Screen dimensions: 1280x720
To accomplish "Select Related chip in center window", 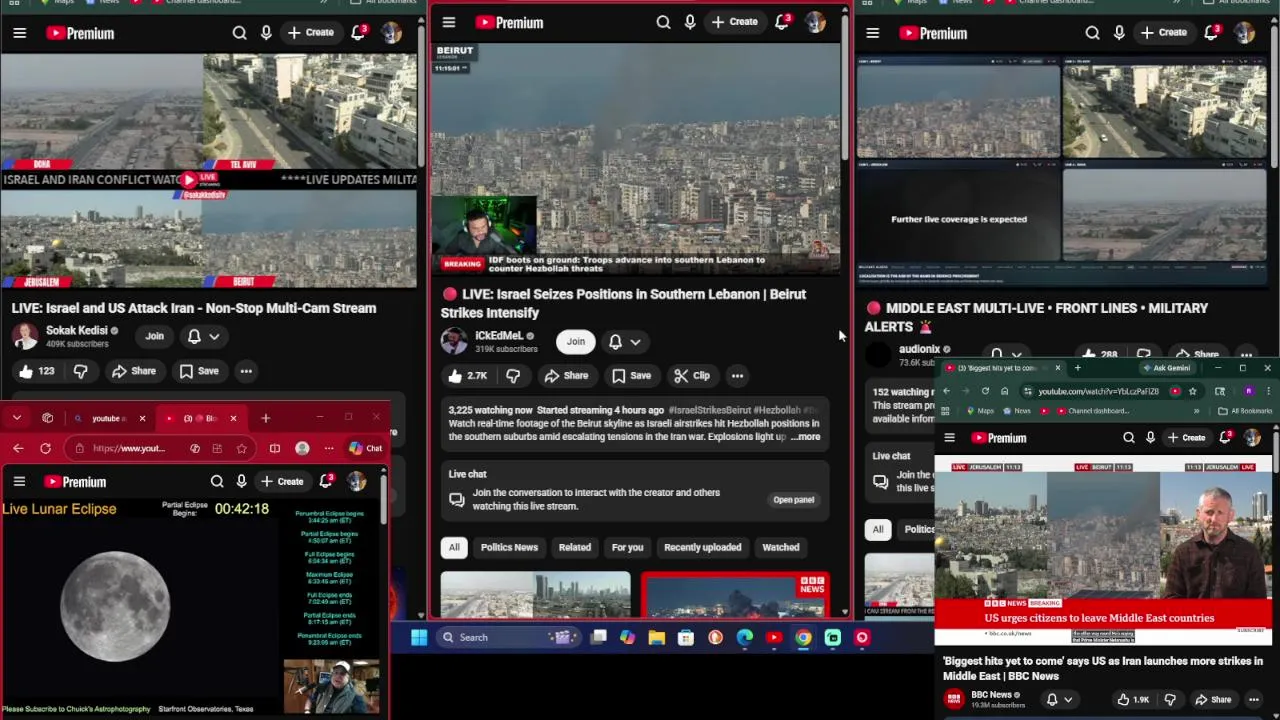I will pyautogui.click(x=574, y=547).
